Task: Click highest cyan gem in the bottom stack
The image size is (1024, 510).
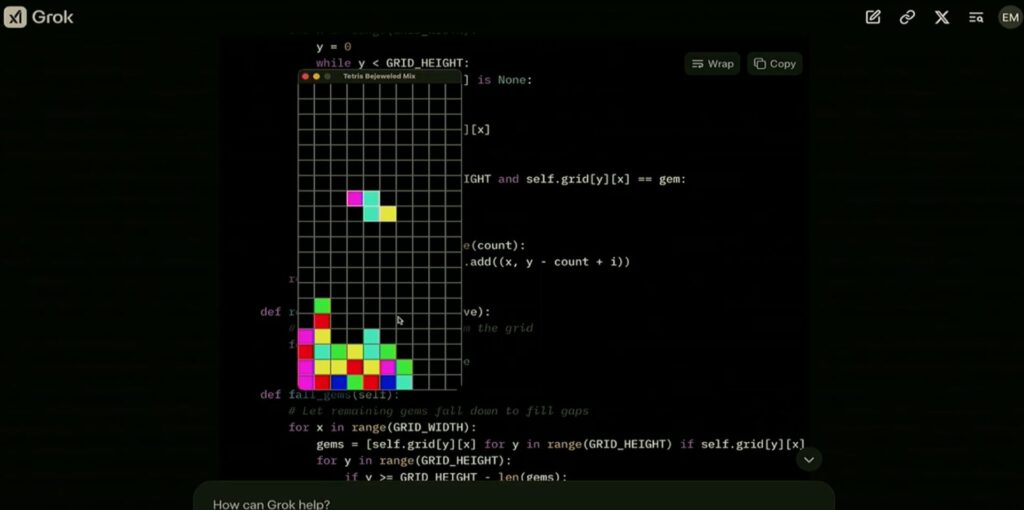Action: tap(371, 336)
